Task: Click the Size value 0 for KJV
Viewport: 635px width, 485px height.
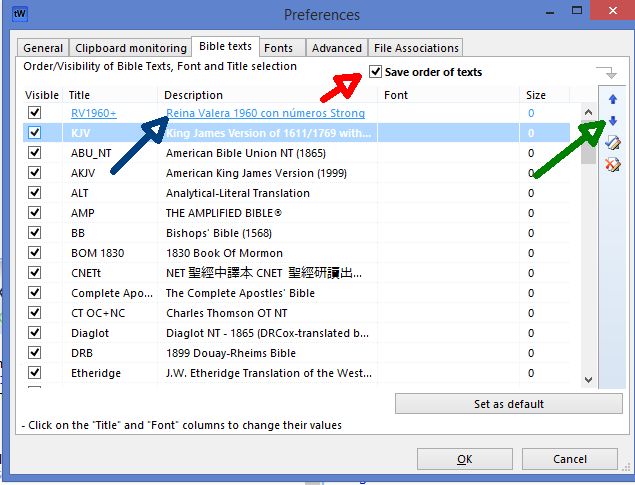Action: coord(531,133)
